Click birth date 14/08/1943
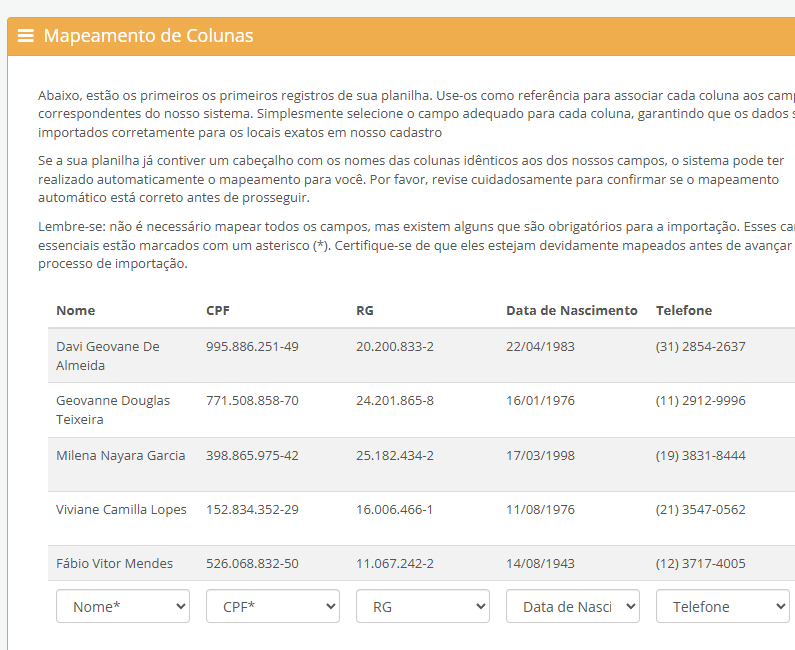 (540, 563)
